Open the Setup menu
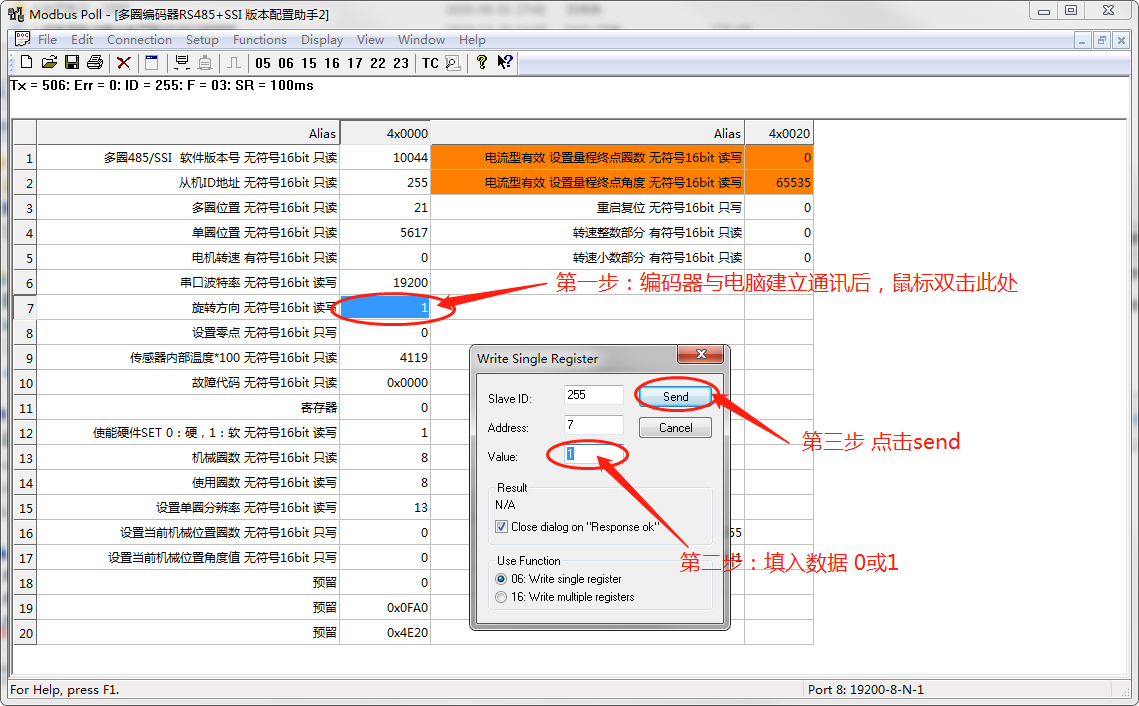 (x=202, y=40)
